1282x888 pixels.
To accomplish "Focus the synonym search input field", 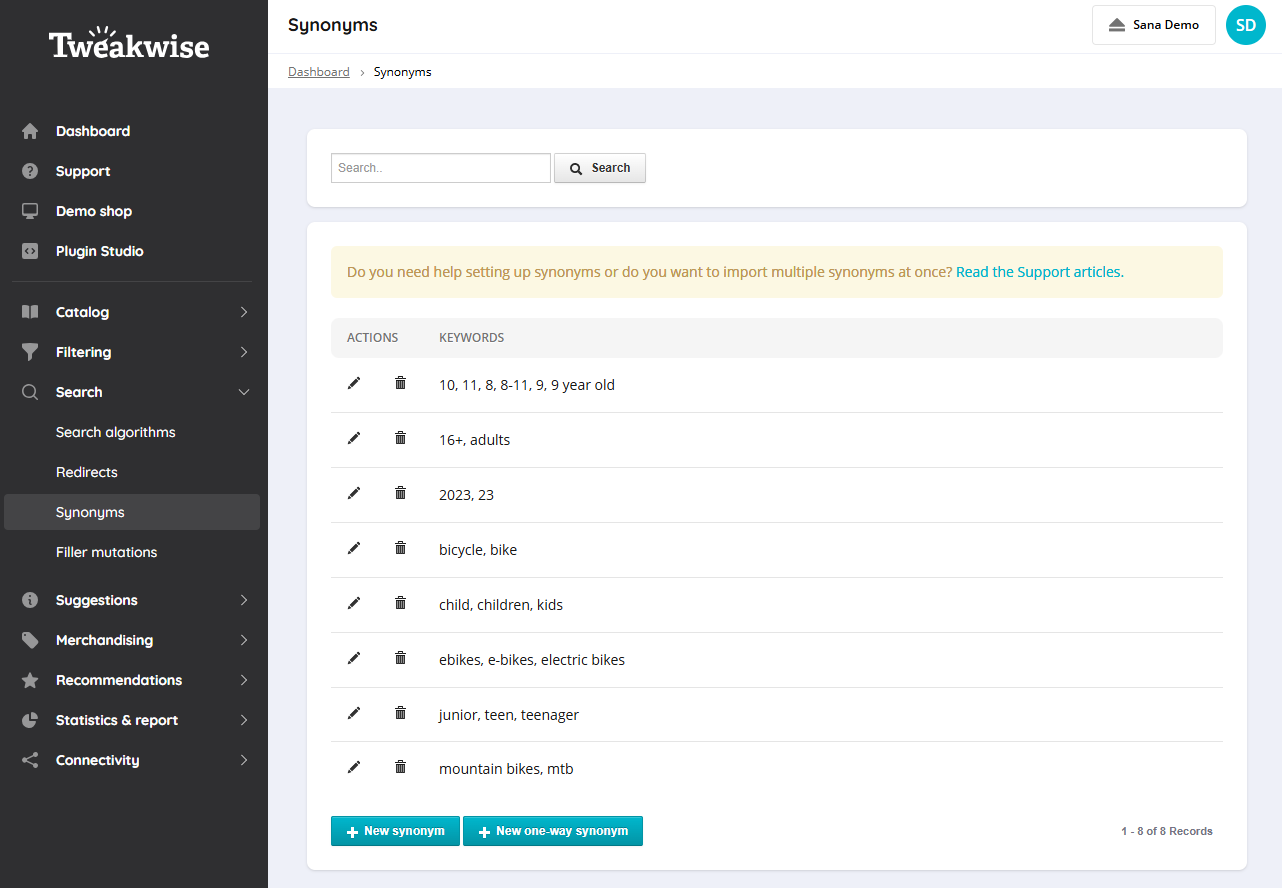I will click(441, 168).
